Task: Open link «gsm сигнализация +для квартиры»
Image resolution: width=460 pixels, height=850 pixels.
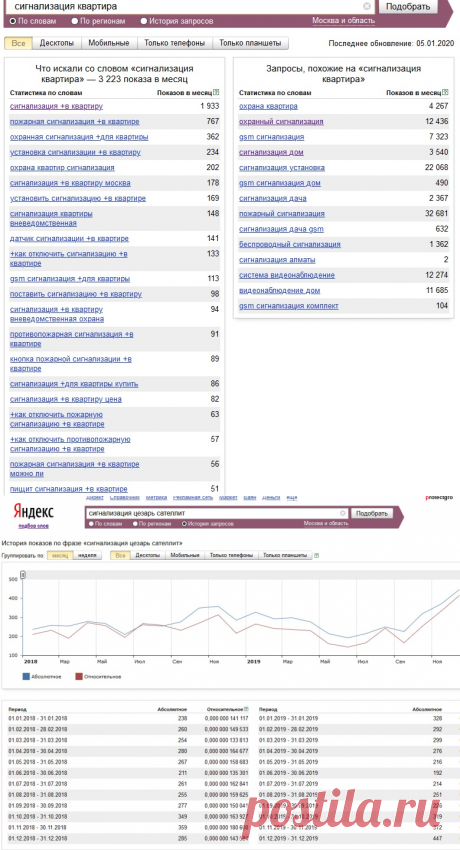Action: (70, 279)
